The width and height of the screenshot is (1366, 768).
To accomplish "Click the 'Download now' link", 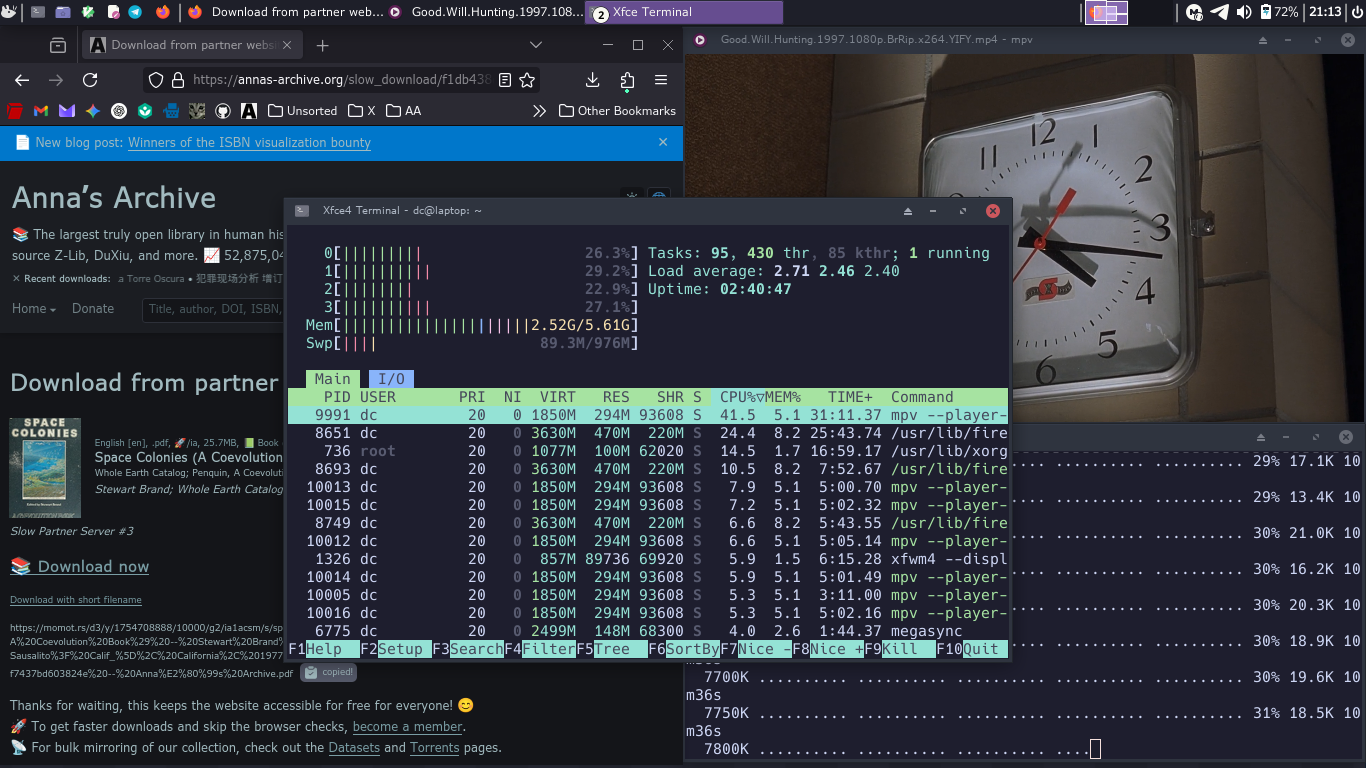I will pyautogui.click(x=79, y=566).
